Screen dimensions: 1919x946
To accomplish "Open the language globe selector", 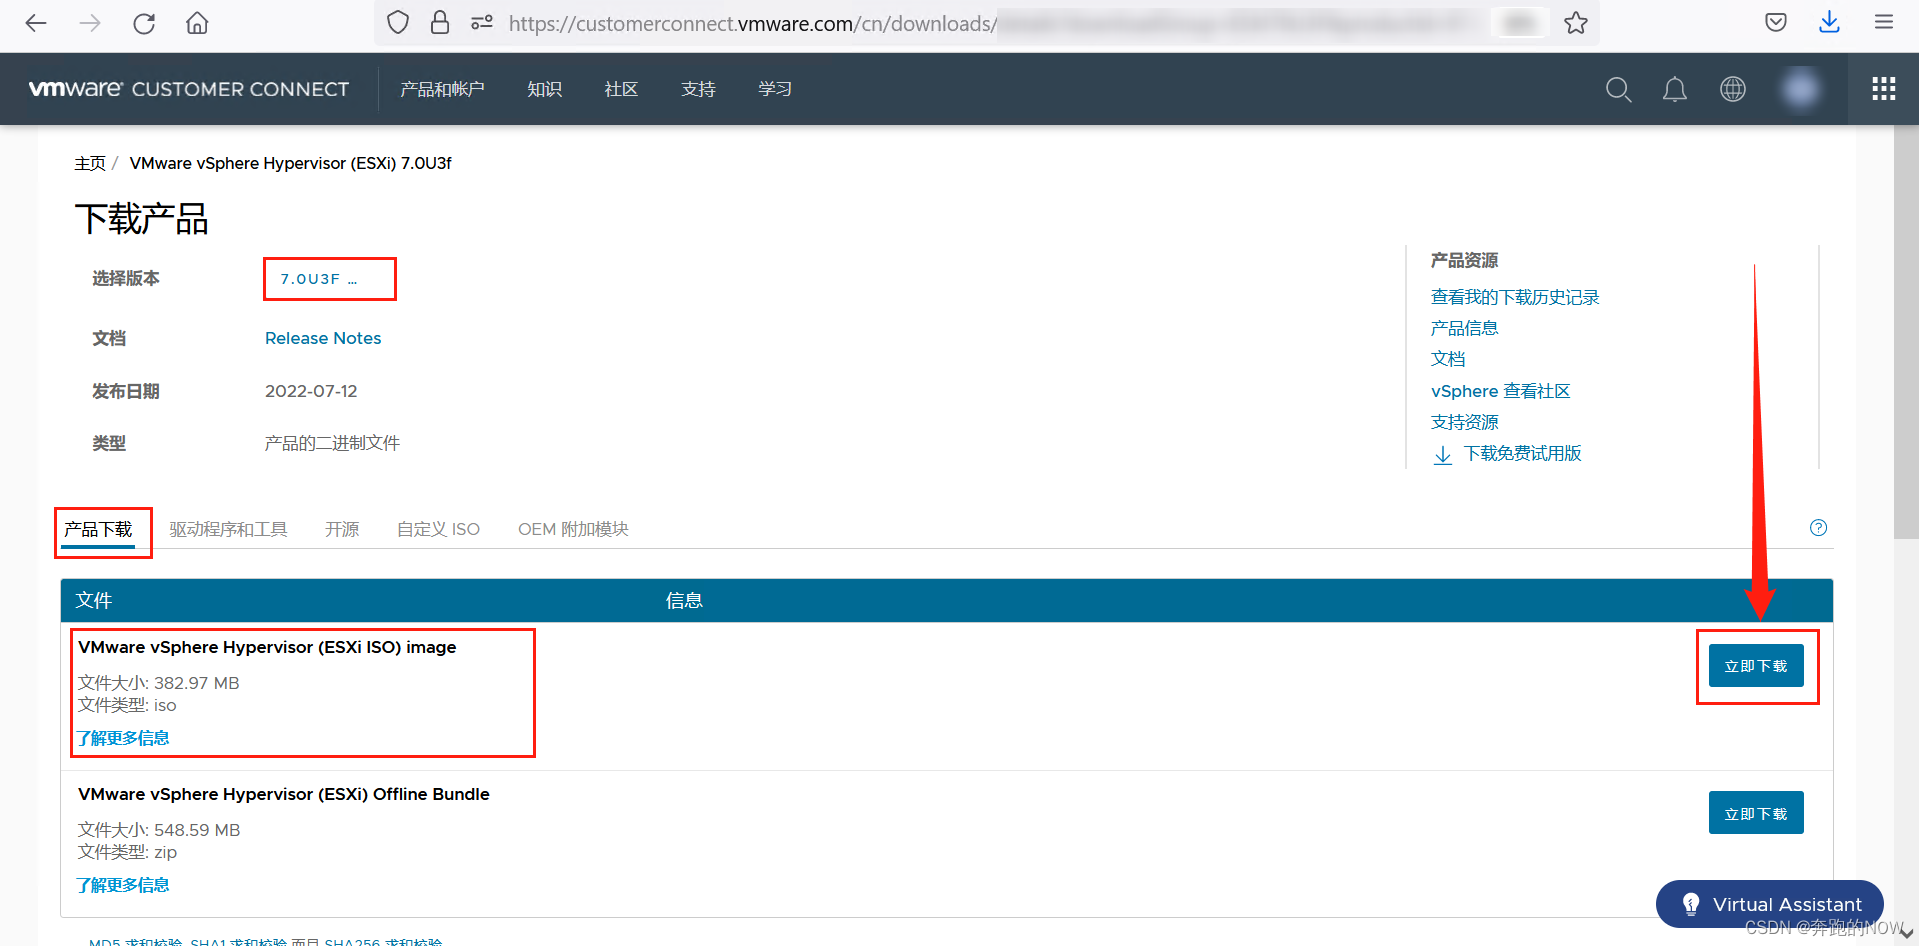I will (1733, 89).
